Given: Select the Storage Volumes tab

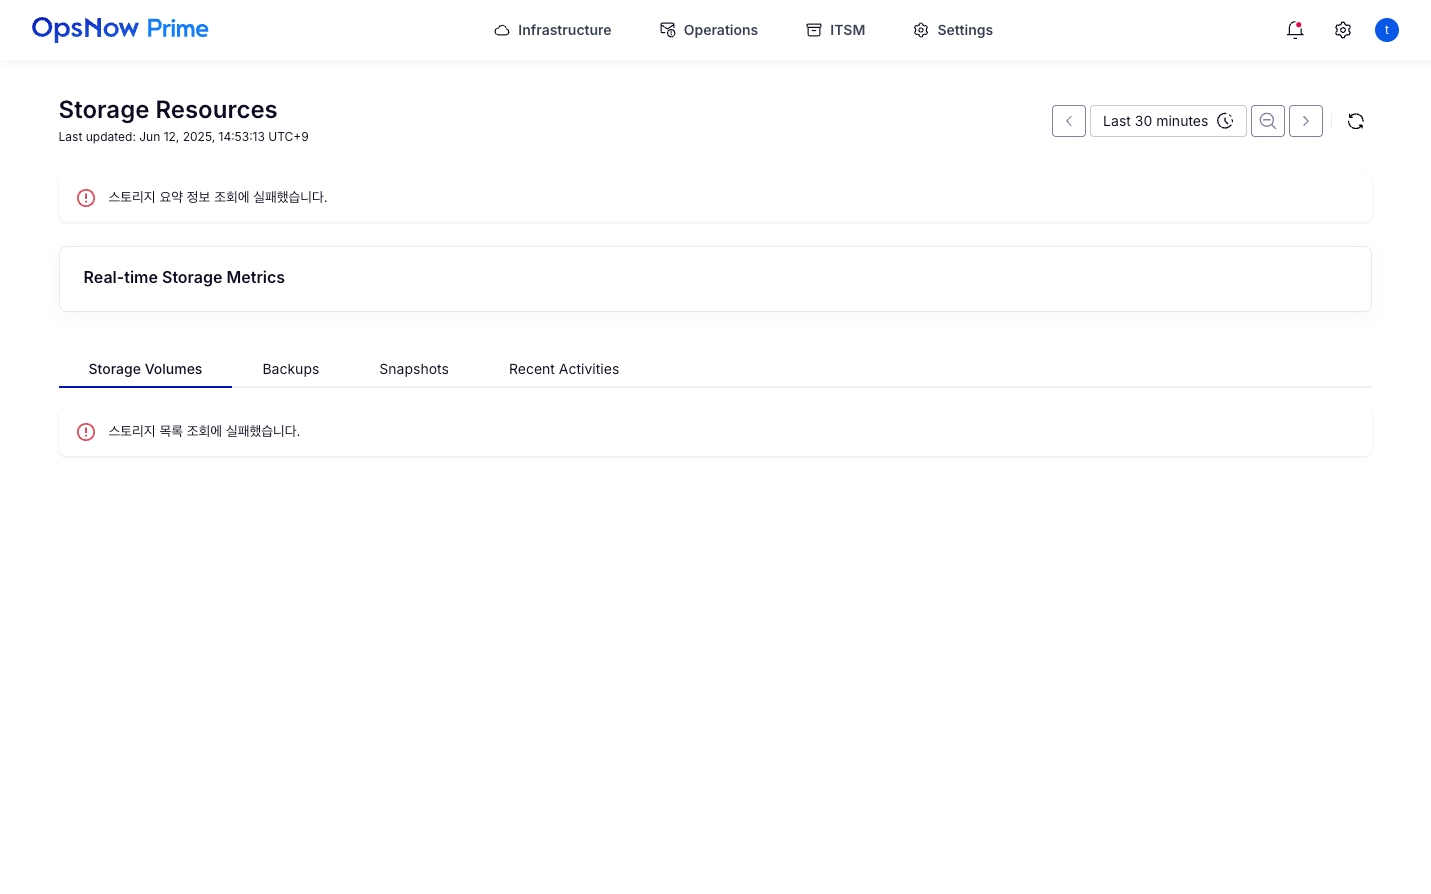Looking at the screenshot, I should point(145,369).
